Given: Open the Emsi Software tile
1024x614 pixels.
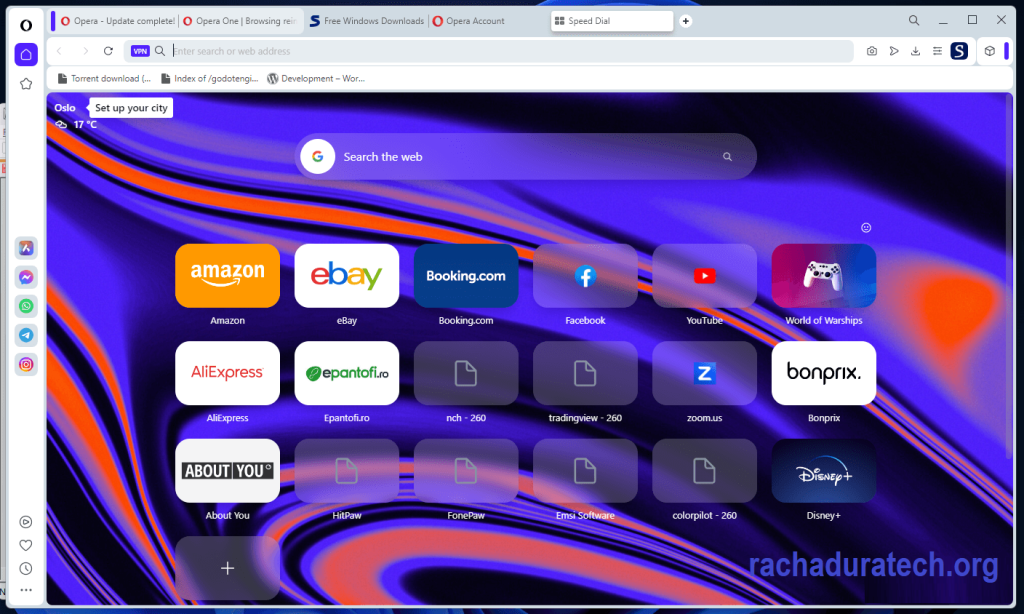Looking at the screenshot, I should (585, 470).
